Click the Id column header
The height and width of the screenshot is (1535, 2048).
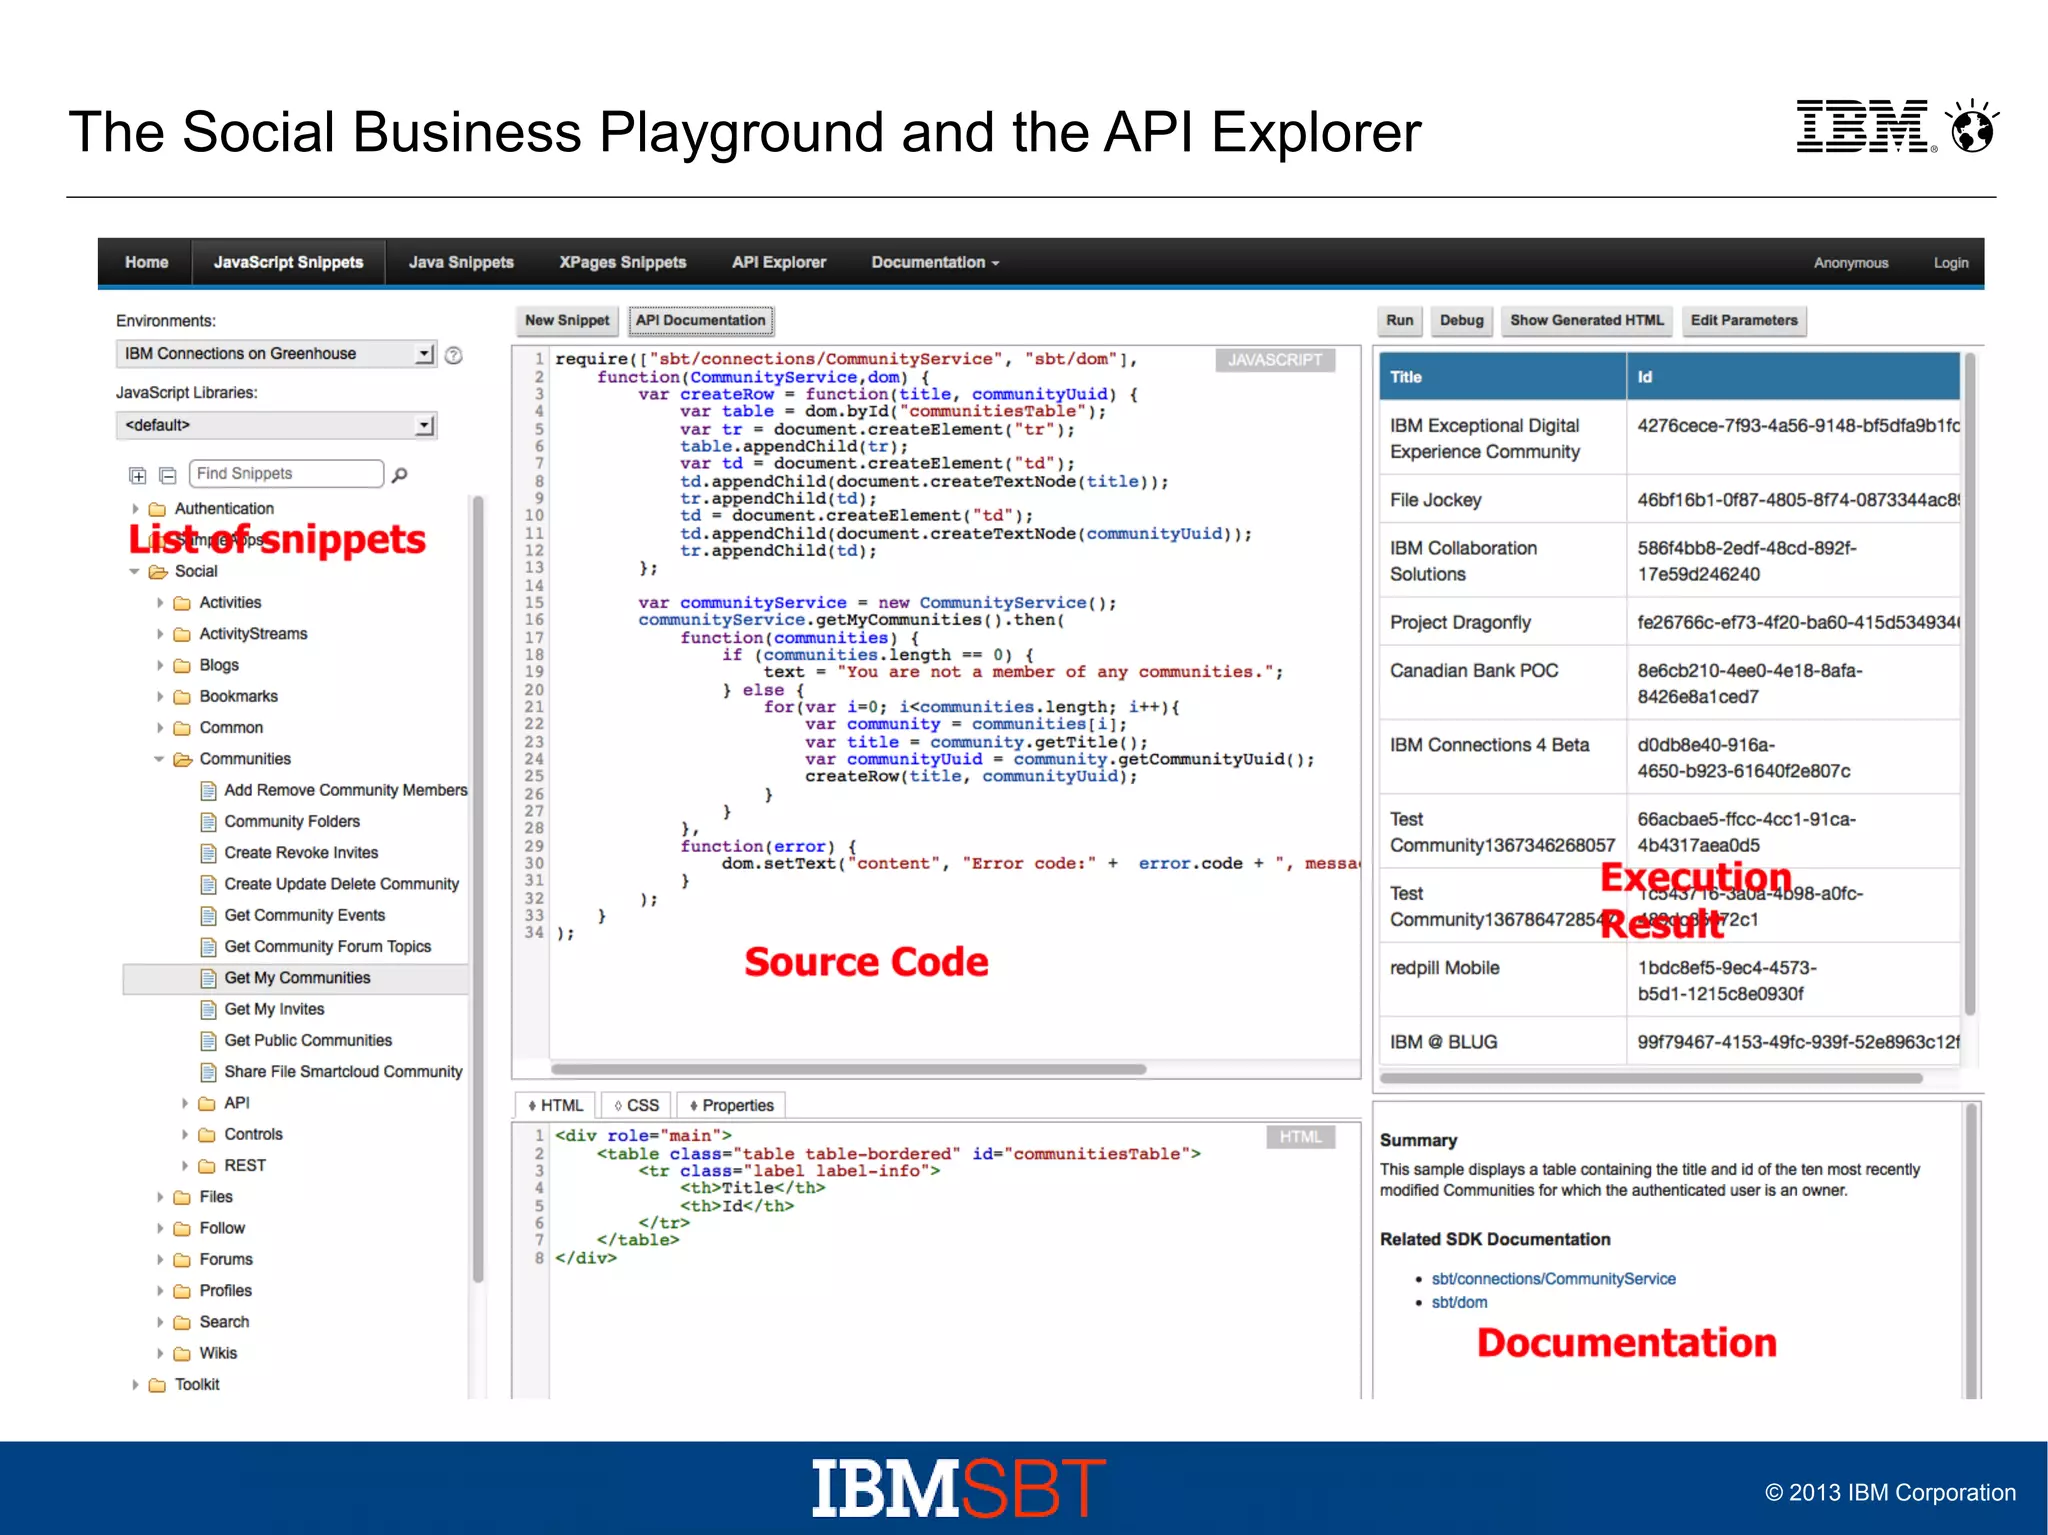coord(1794,377)
